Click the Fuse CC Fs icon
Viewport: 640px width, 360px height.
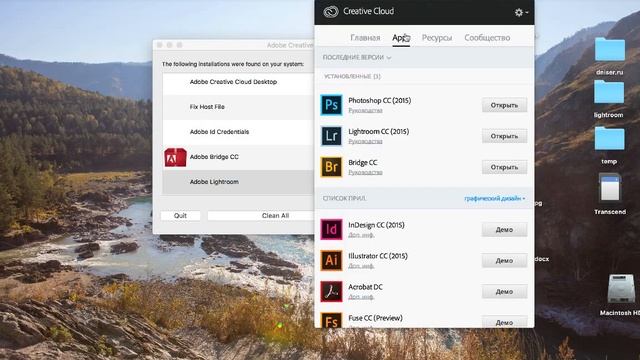tap(331, 320)
